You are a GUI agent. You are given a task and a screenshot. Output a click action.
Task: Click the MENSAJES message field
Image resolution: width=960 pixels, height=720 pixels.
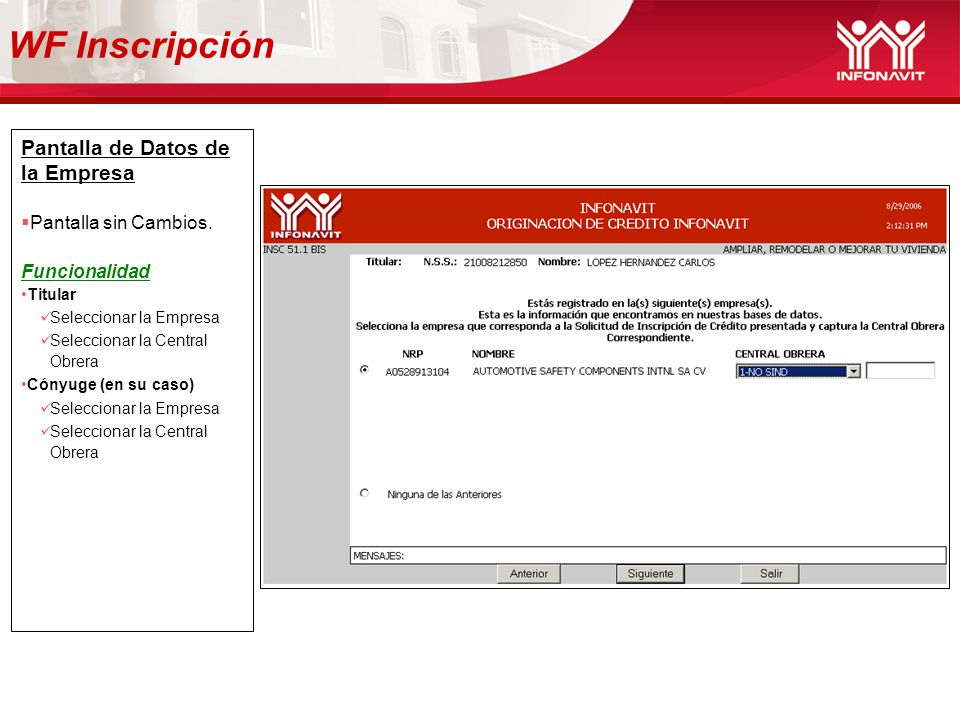pos(648,555)
